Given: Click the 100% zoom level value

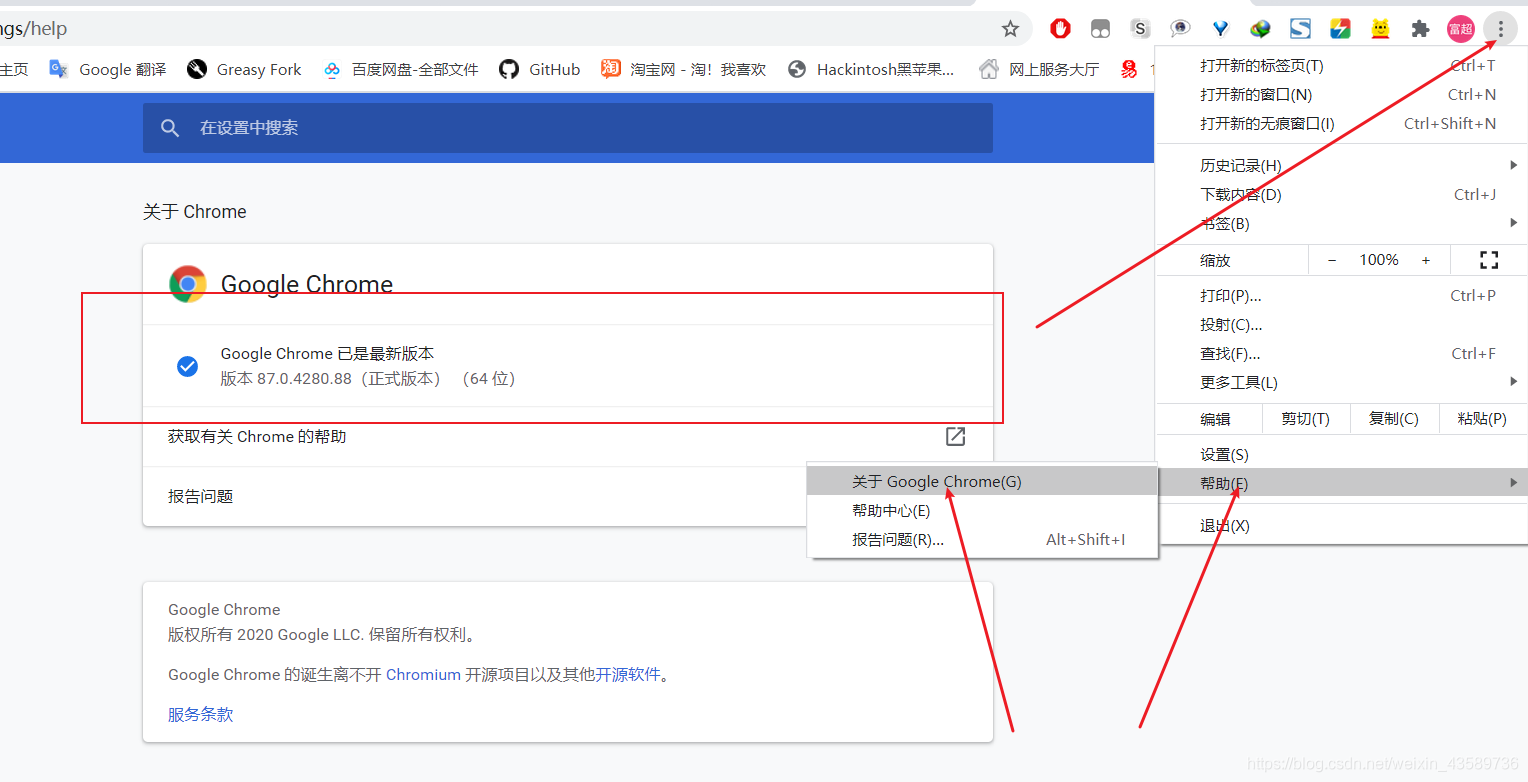Looking at the screenshot, I should pyautogui.click(x=1379, y=260).
